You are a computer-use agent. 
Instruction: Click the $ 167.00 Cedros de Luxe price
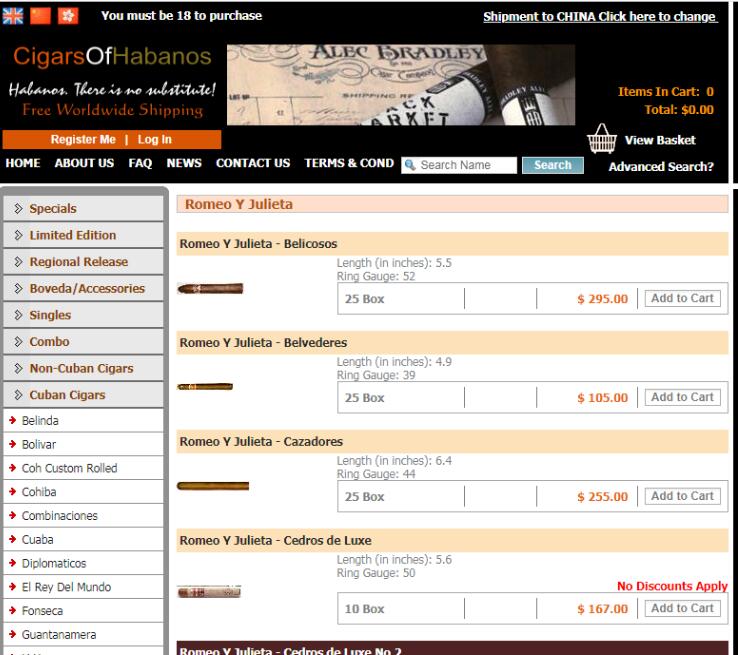click(602, 609)
